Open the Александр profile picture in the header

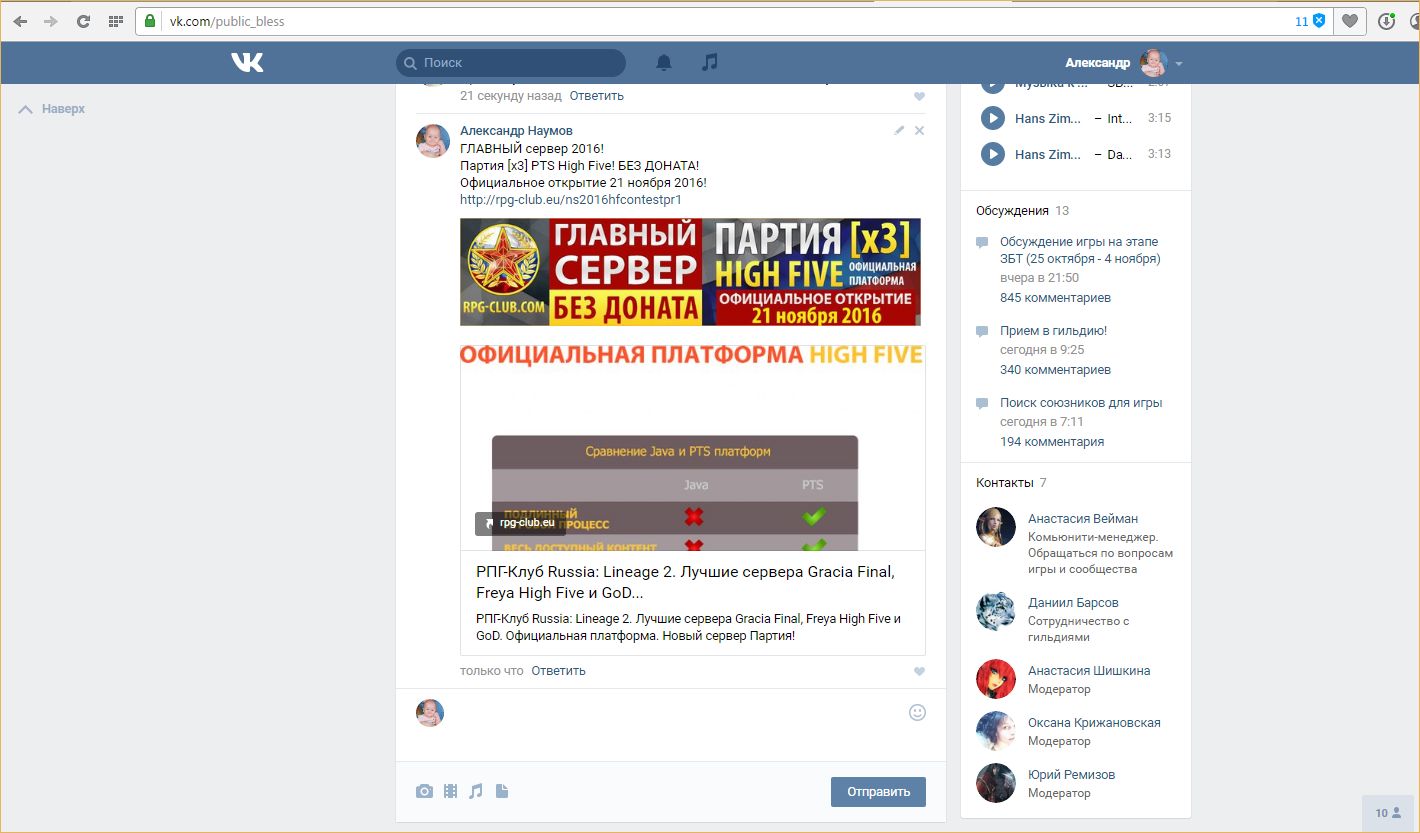(x=1154, y=63)
